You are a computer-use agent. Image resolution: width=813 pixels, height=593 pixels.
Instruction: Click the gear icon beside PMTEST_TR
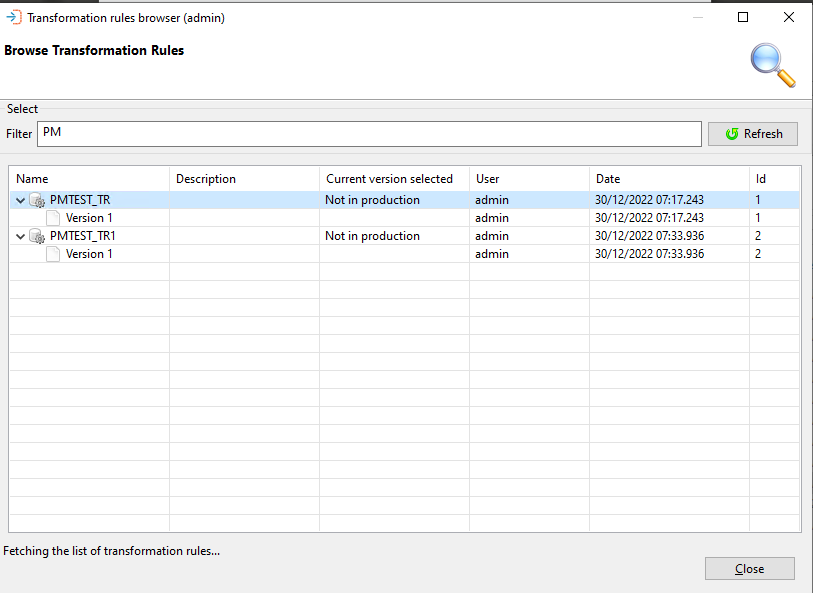point(37,200)
